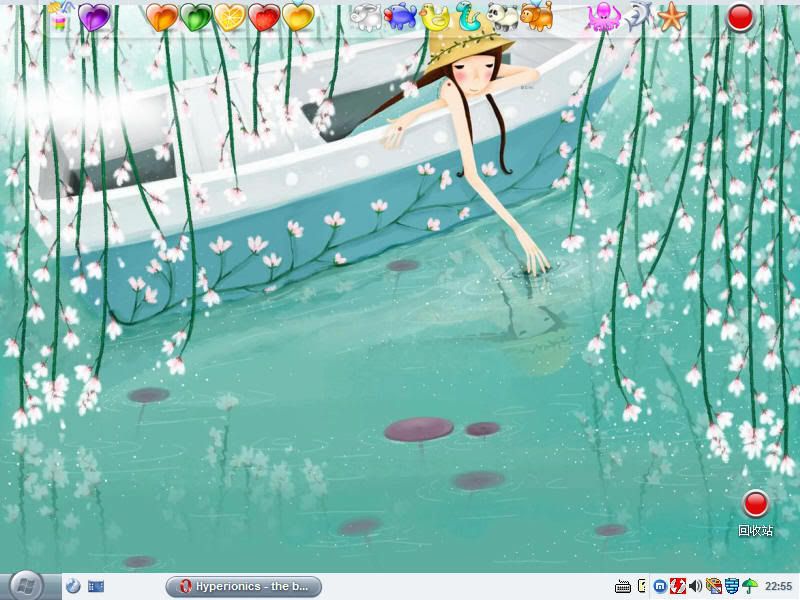Click the red lightning tray icon
This screenshot has width=800, height=600.
[678, 586]
